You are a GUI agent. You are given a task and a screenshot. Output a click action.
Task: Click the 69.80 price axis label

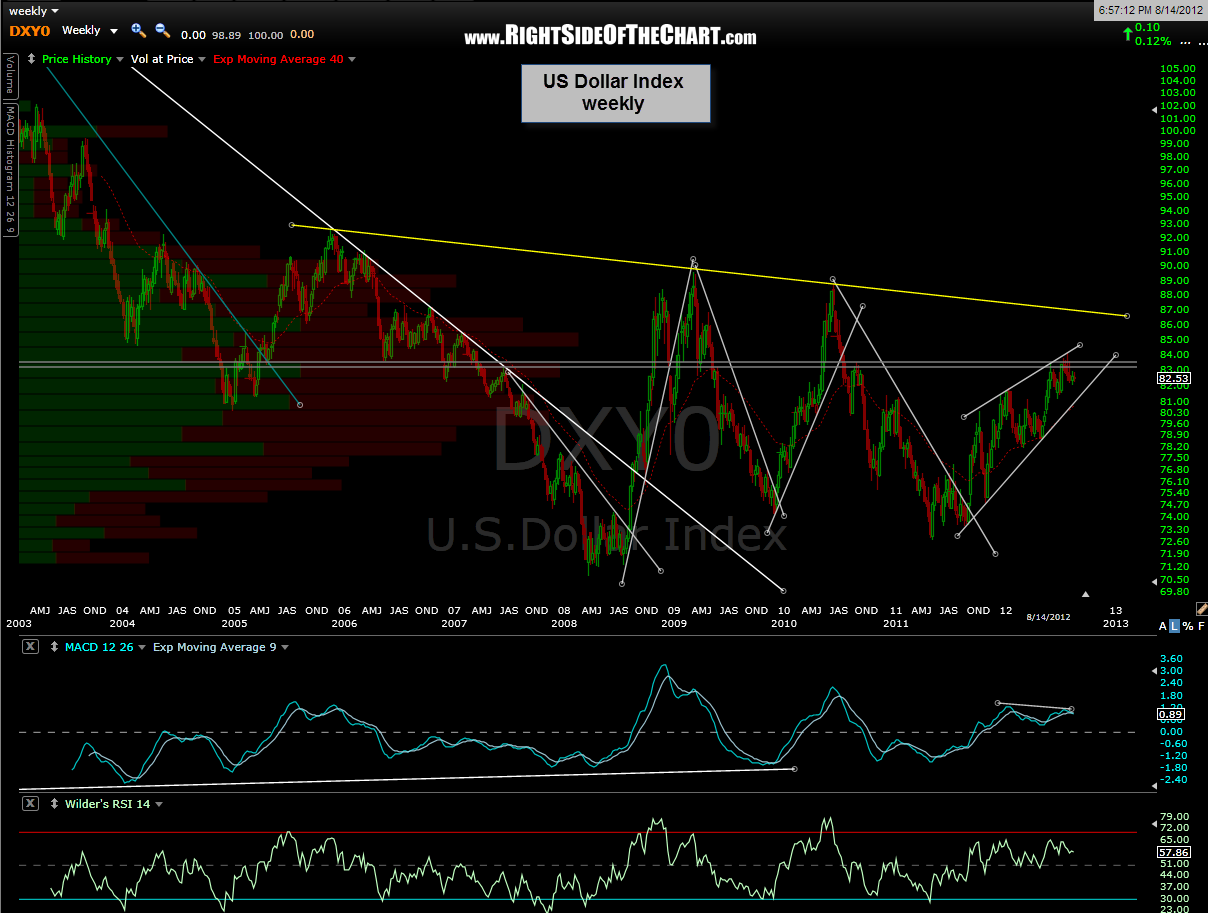pyautogui.click(x=1174, y=591)
